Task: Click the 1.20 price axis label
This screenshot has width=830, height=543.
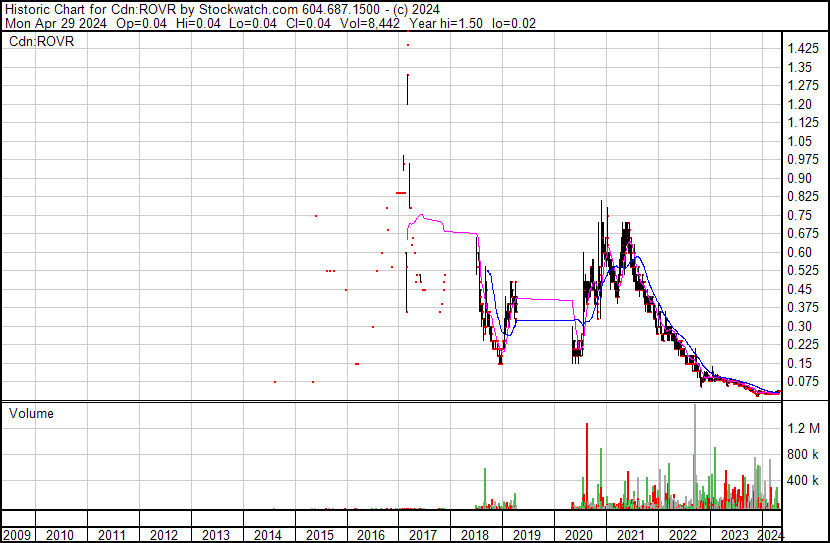Action: pos(799,104)
